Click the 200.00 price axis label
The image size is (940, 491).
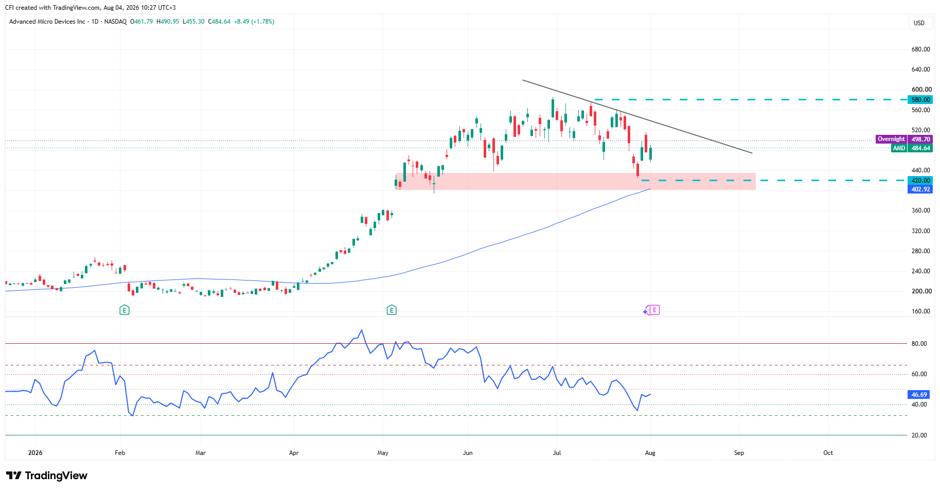[x=920, y=291]
